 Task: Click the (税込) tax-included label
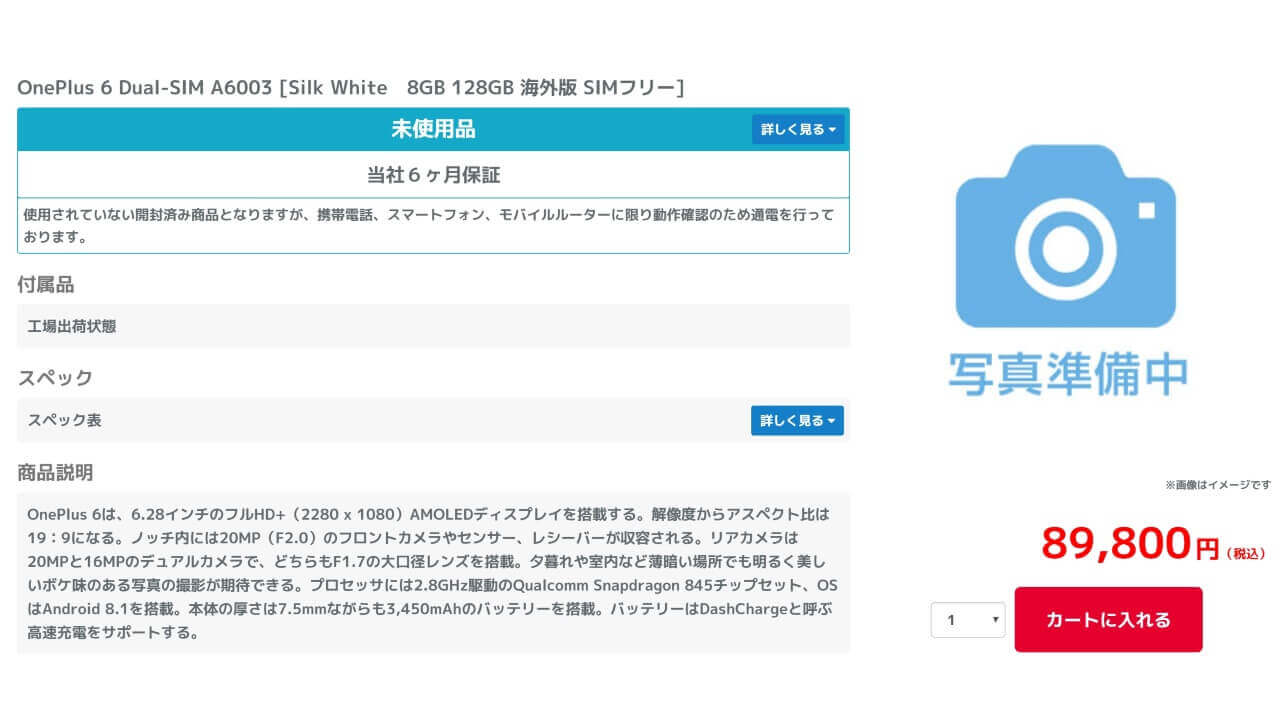1246,553
